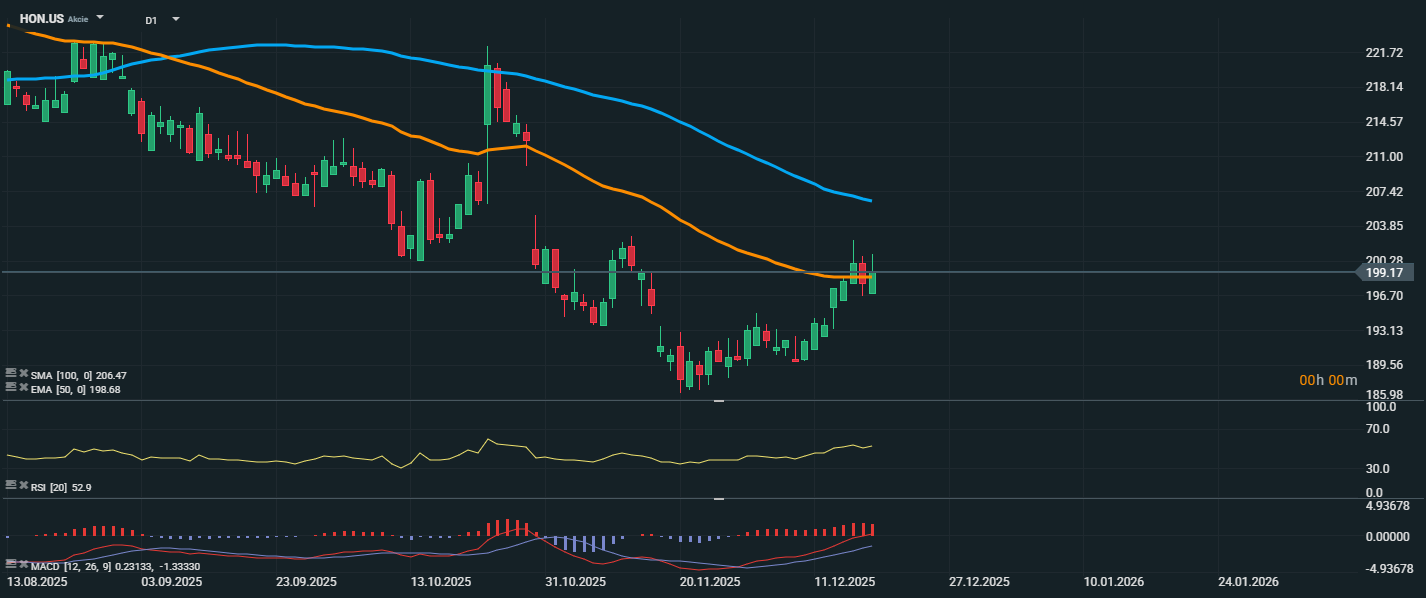Click date label 24.01.2026 on time axis
The height and width of the screenshot is (598, 1426).
(x=1249, y=582)
